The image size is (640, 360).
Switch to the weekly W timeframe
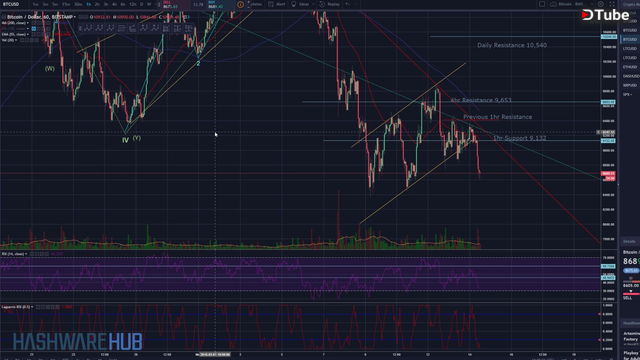click(149, 4)
